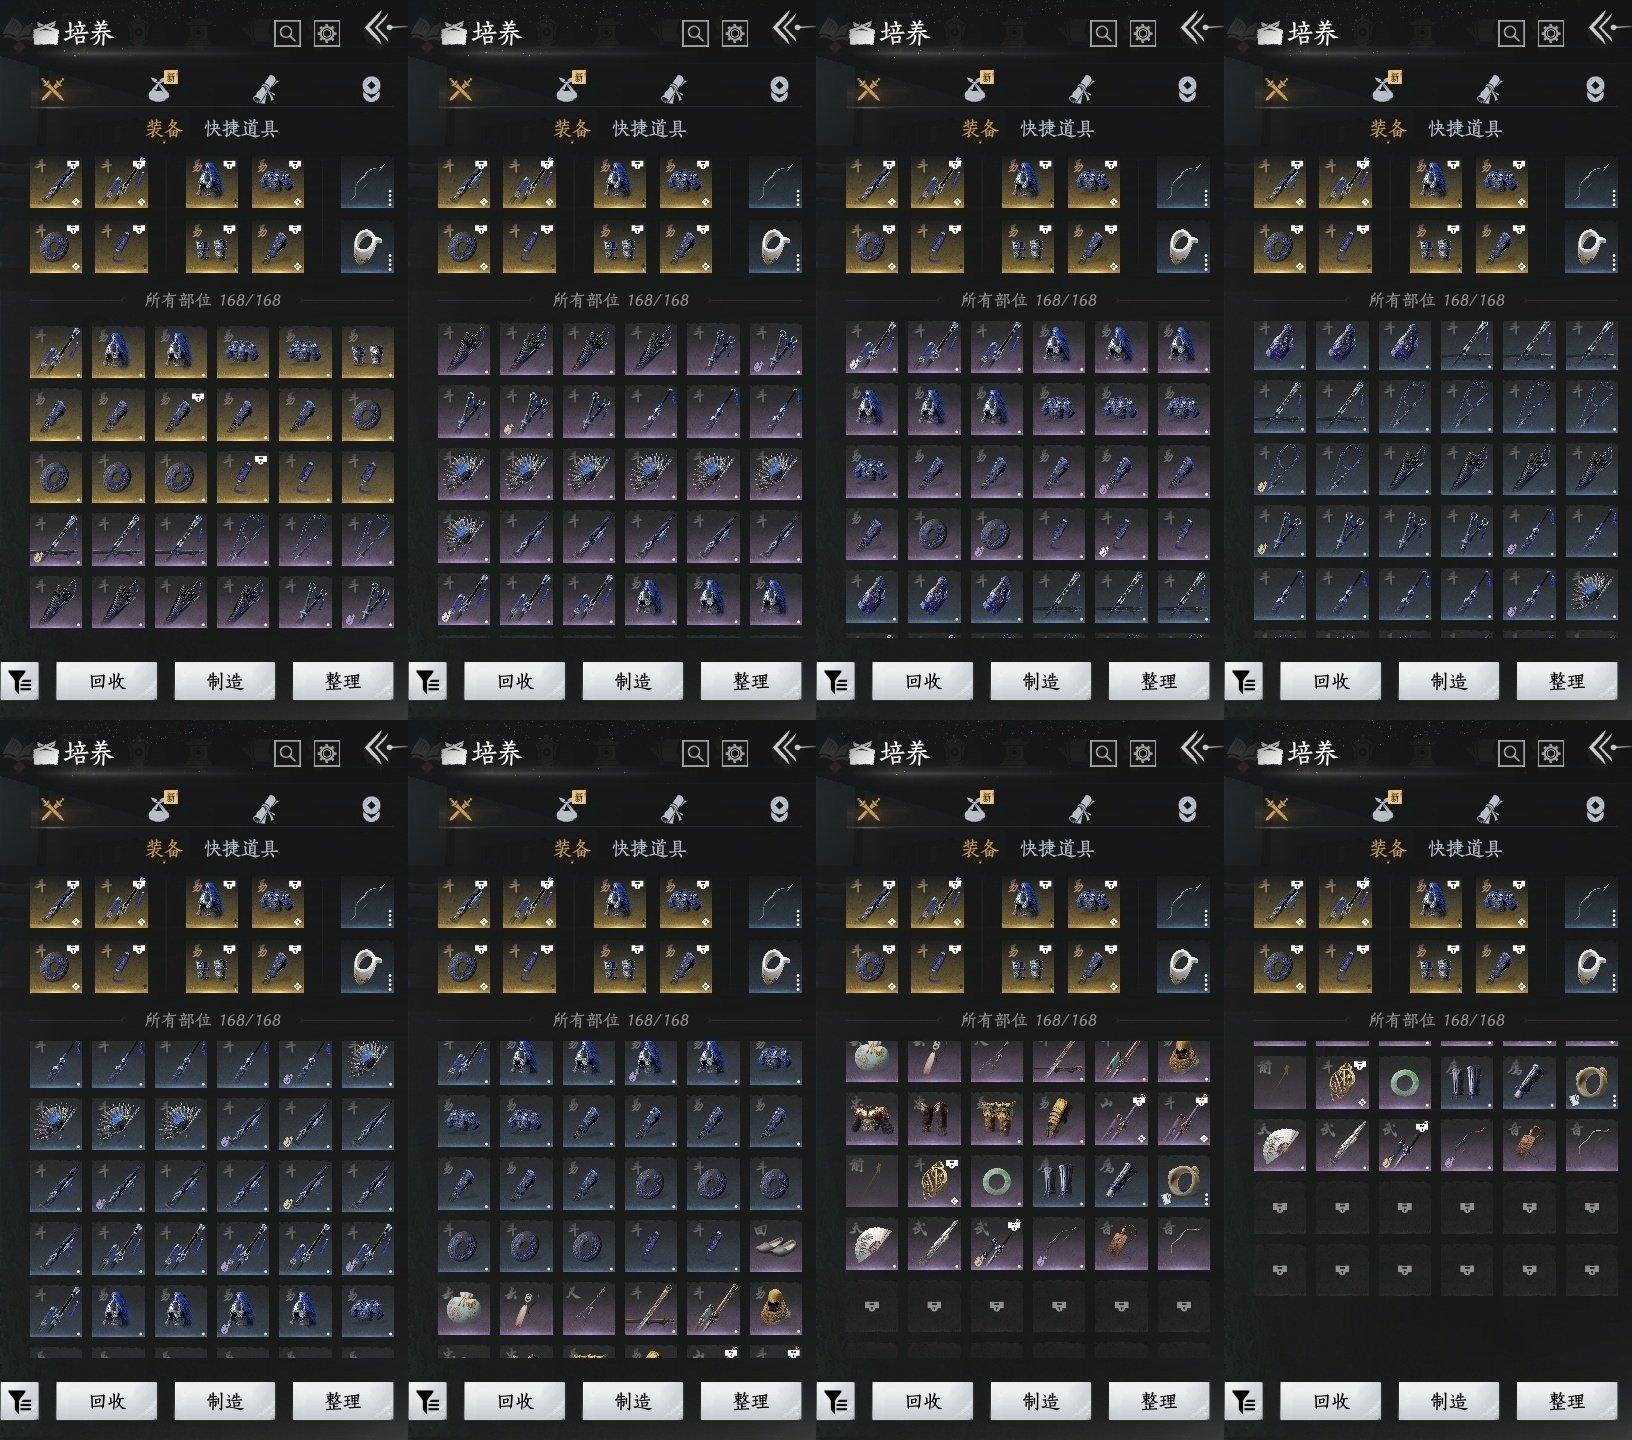Click 整理 in top row's third panel
Screen dimensions: 1632x1440
[x=1159, y=681]
